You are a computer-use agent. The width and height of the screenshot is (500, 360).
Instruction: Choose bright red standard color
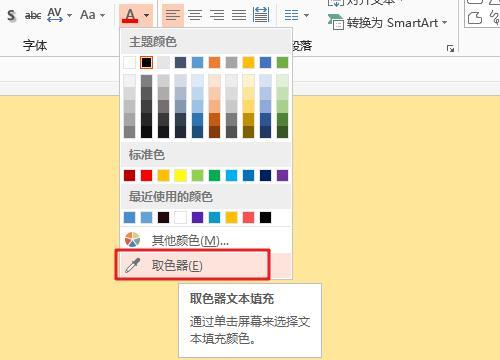[146, 175]
